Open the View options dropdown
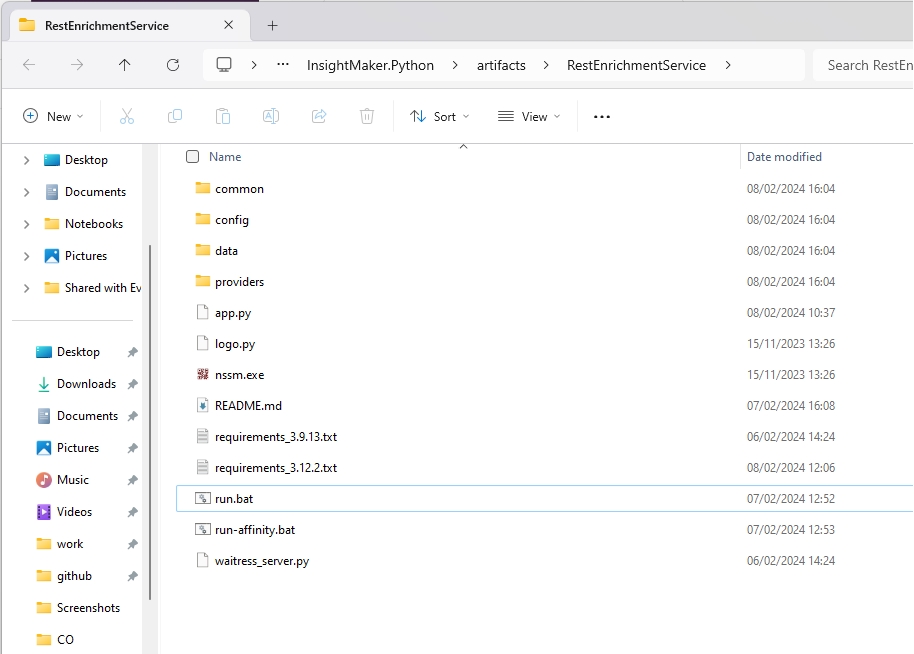 click(x=529, y=117)
